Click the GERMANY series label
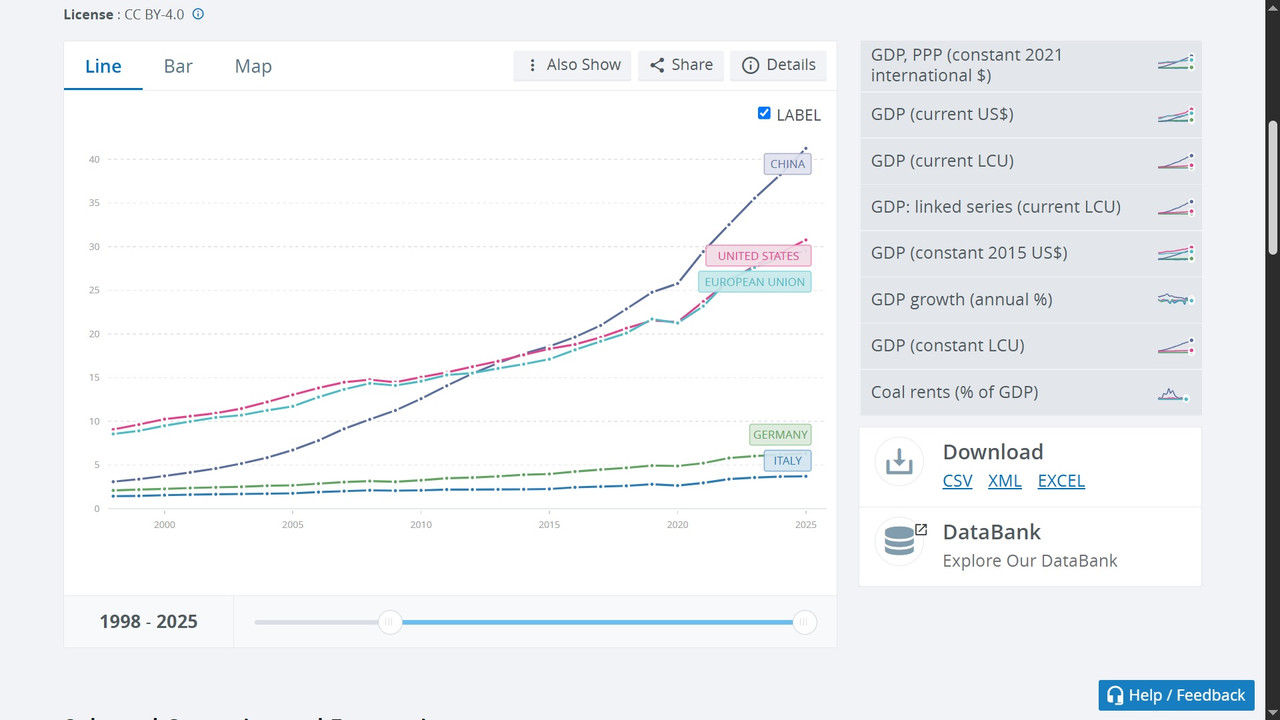 (x=780, y=435)
